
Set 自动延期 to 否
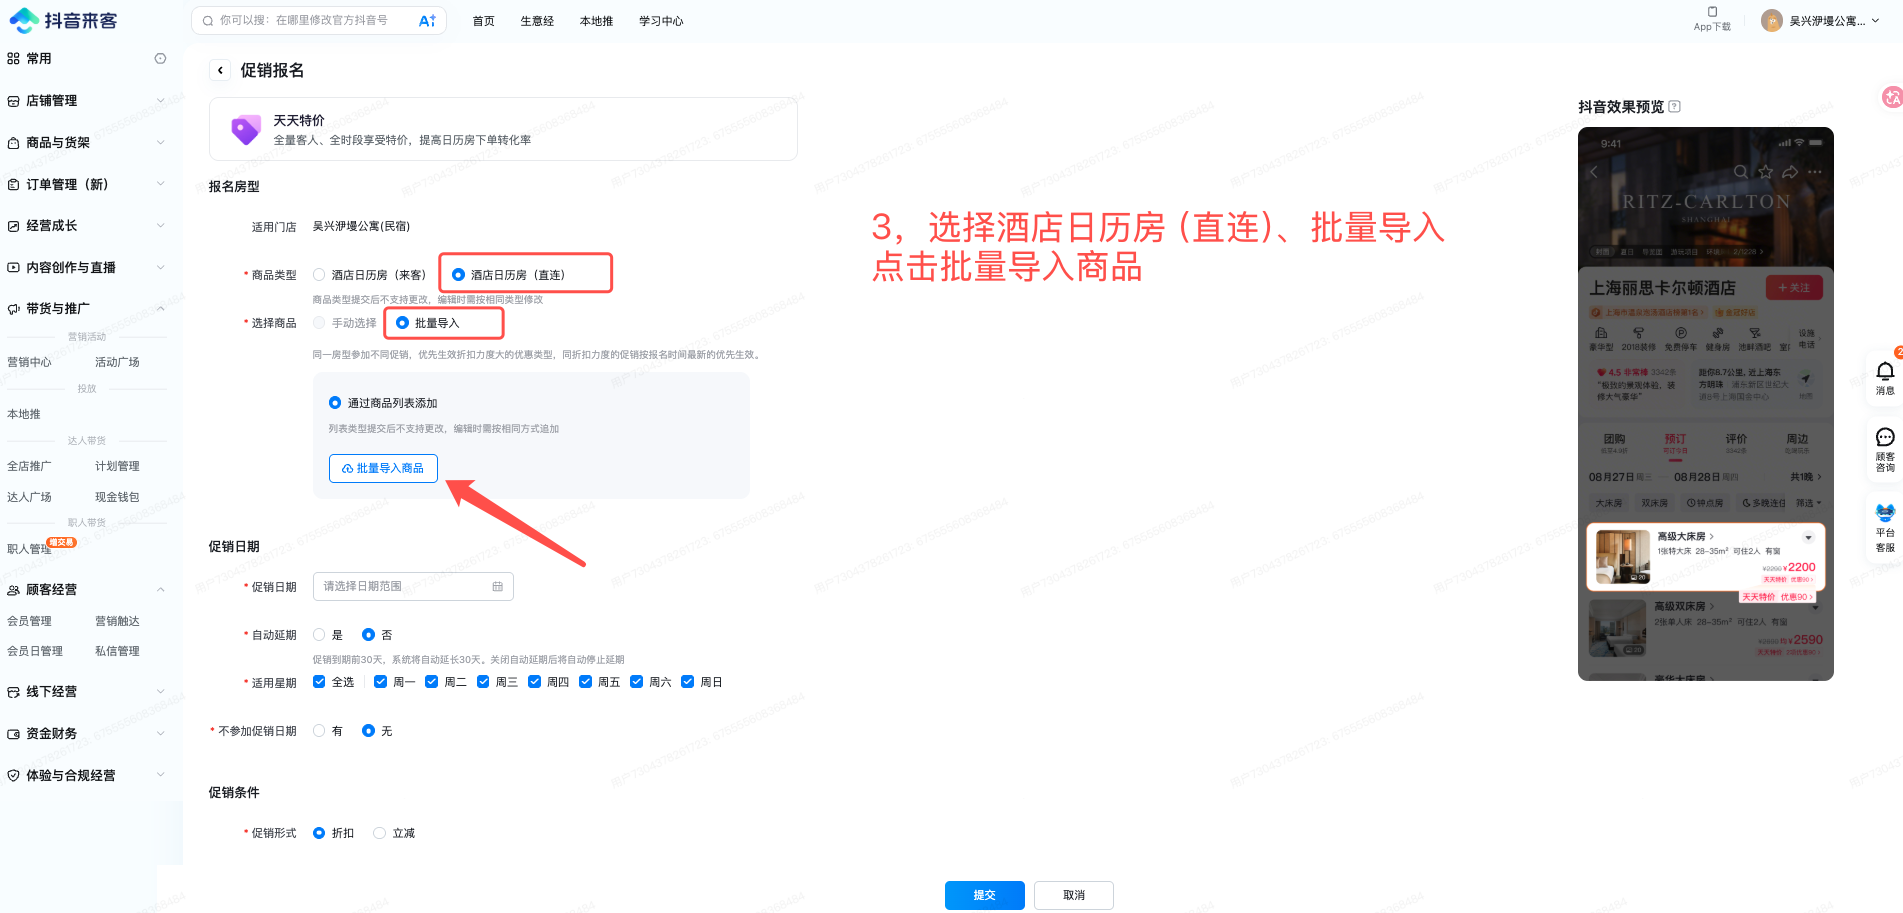[368, 635]
